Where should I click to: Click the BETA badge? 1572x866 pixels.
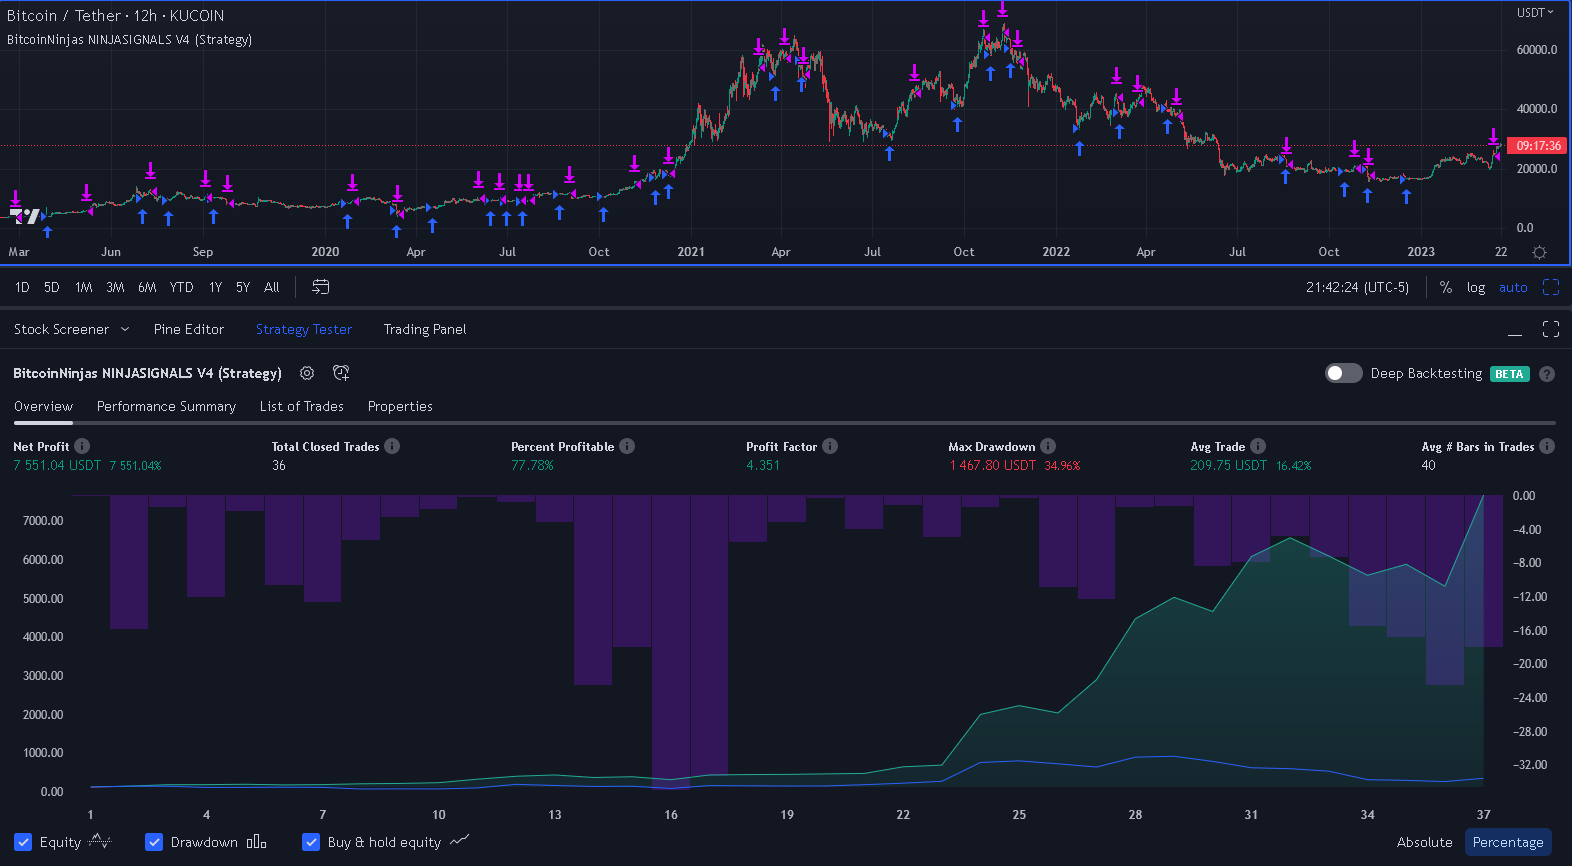pyautogui.click(x=1509, y=374)
